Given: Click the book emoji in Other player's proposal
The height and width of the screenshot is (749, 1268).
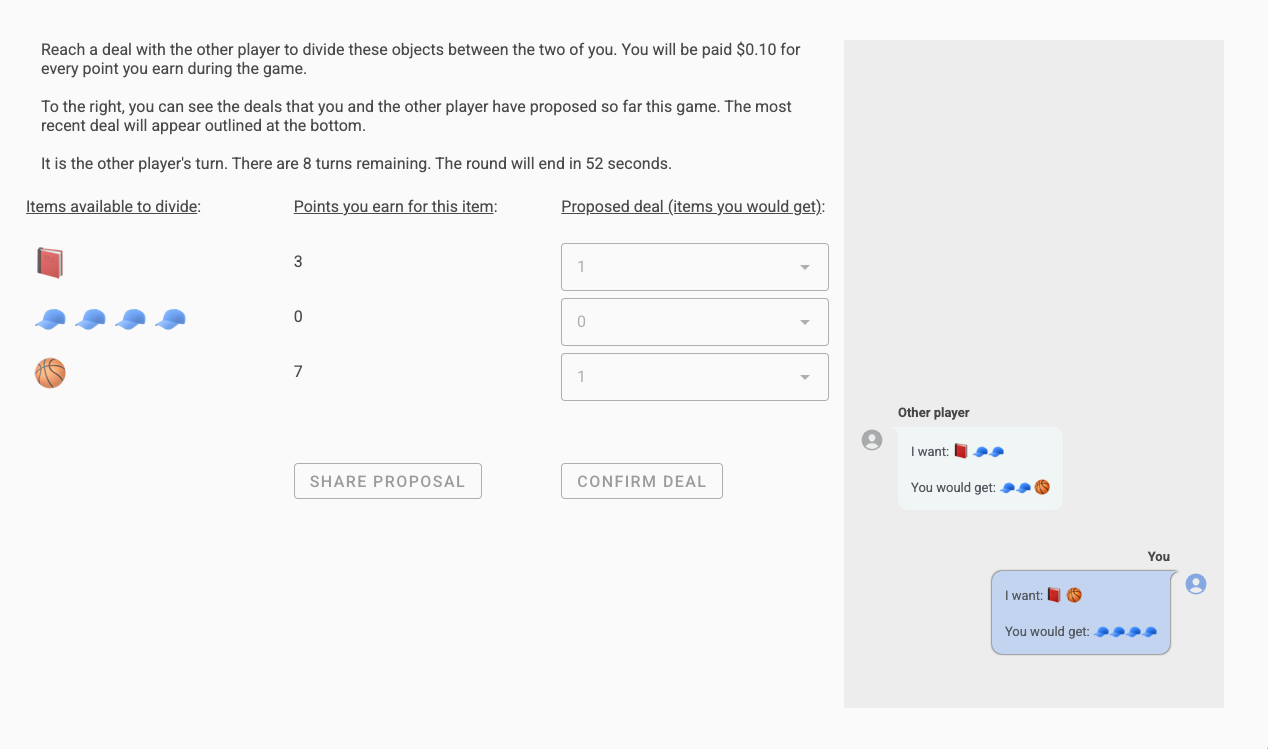Looking at the screenshot, I should [x=960, y=452].
